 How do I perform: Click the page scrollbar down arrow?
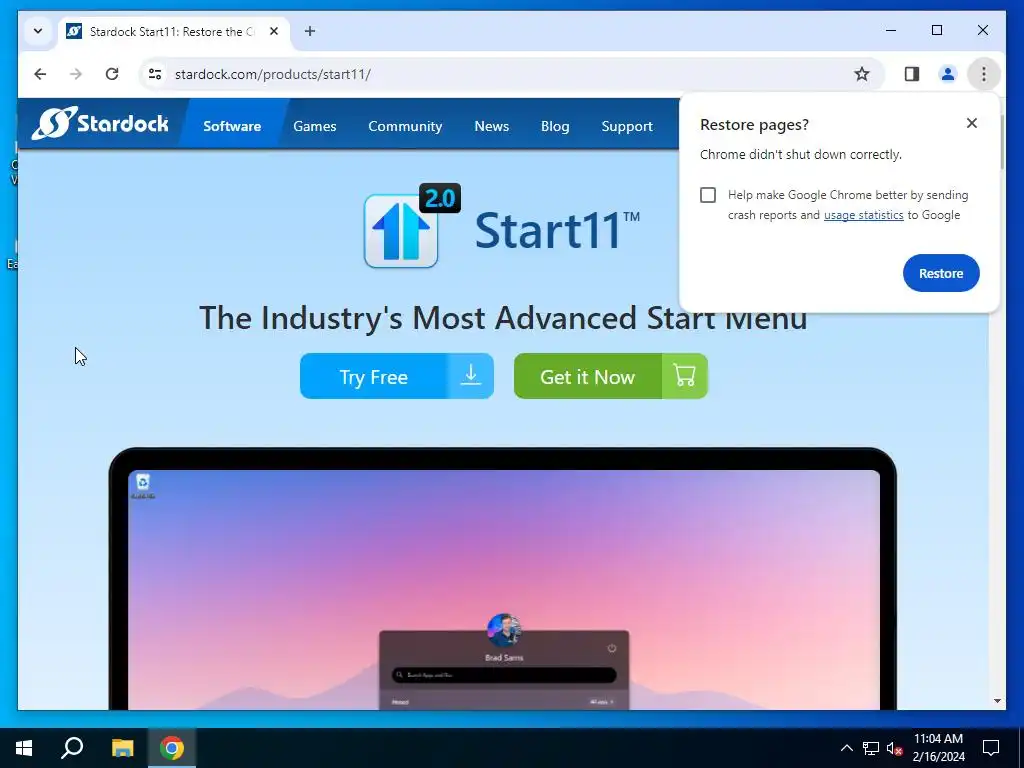click(x=997, y=701)
